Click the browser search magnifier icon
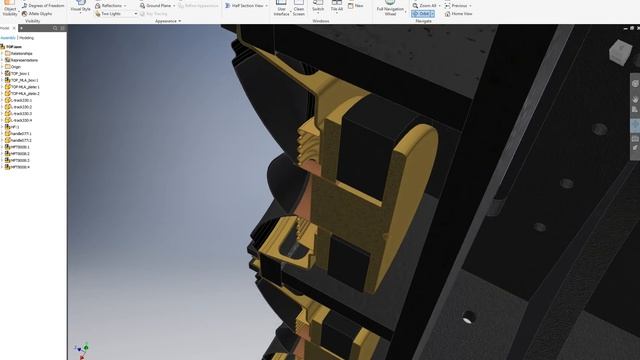The height and width of the screenshot is (360, 640). pyautogui.click(x=55, y=28)
